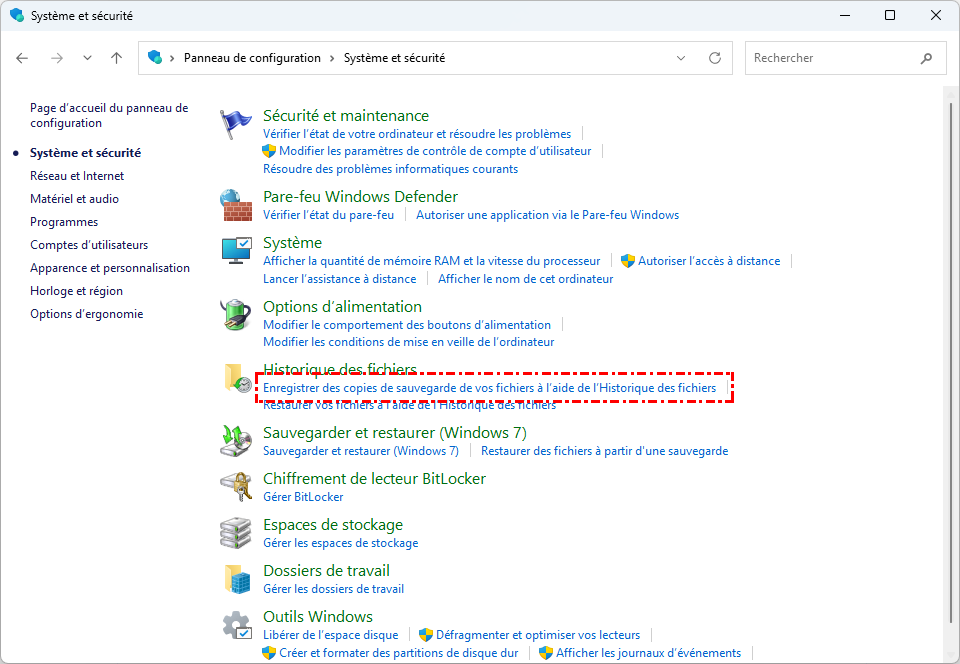
Task: Open the Options d'alimentation battery icon
Action: click(237, 315)
